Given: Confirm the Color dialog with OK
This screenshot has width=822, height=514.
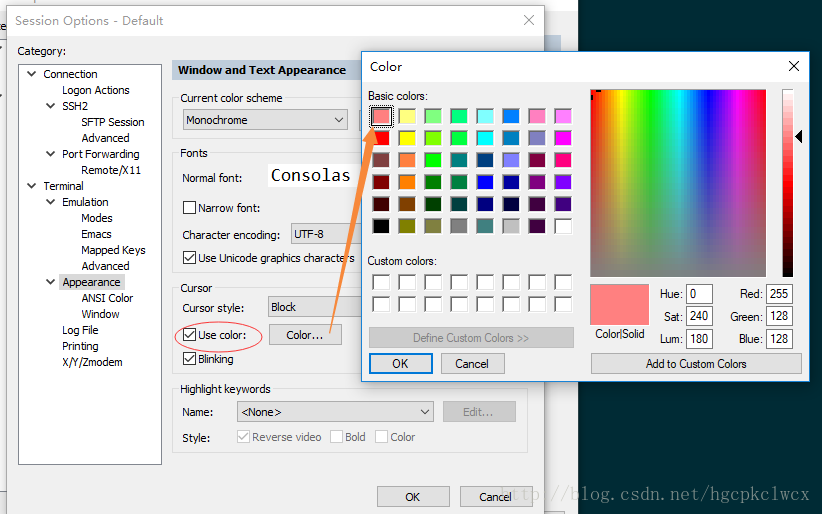Looking at the screenshot, I should (x=401, y=363).
